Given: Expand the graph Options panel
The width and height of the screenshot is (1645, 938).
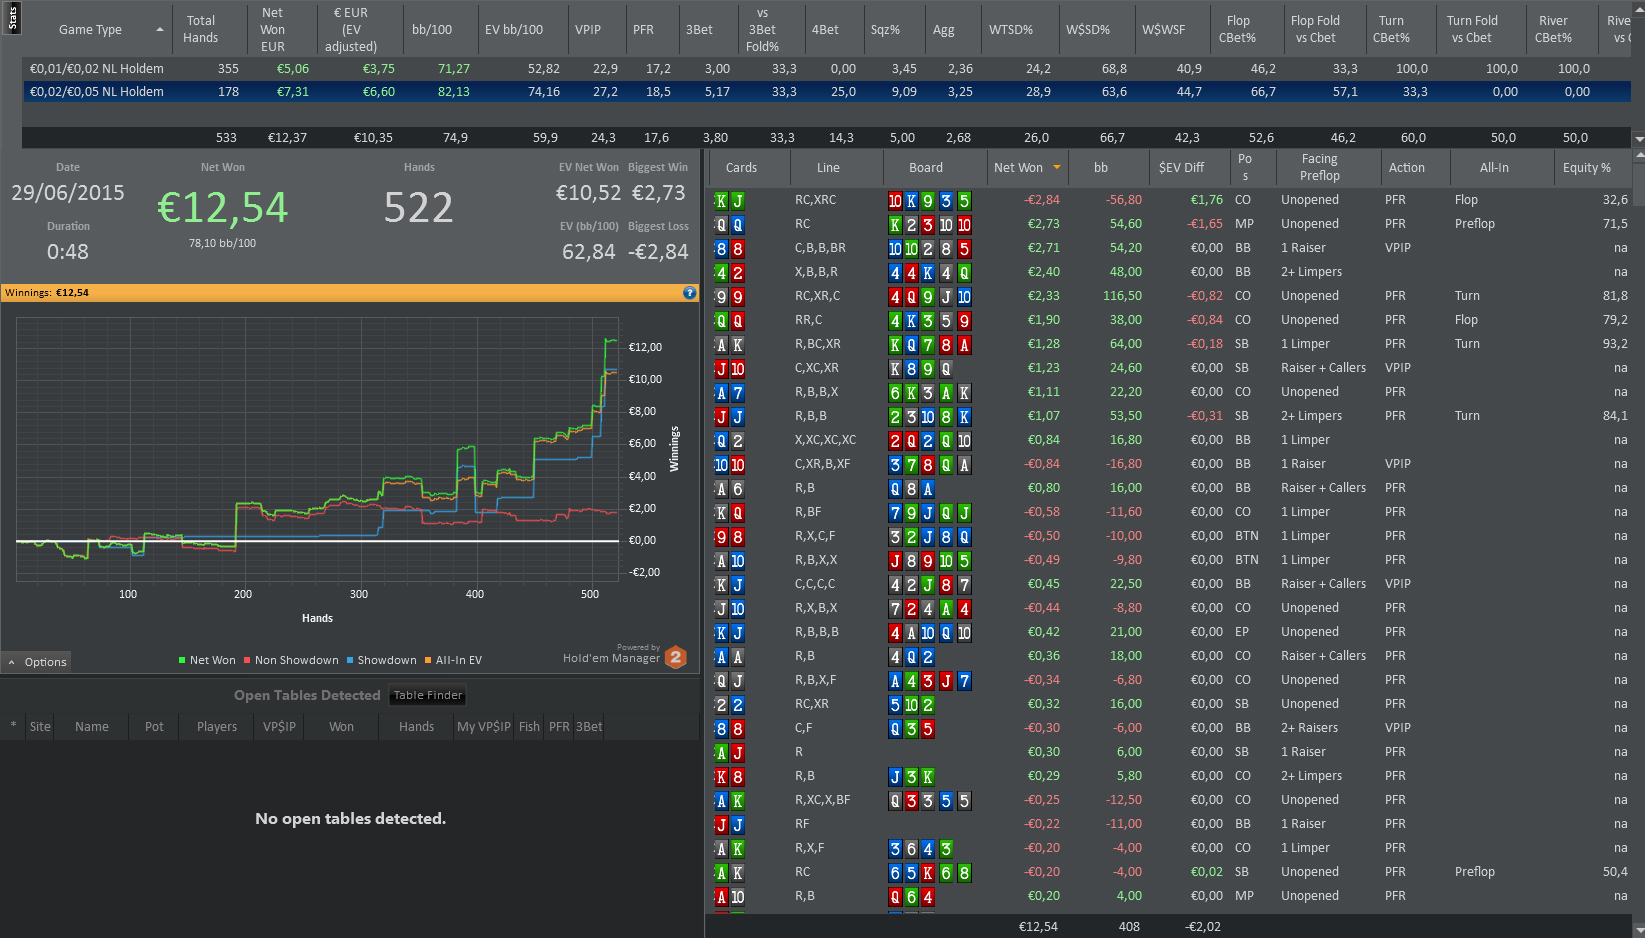Looking at the screenshot, I should 37,662.
